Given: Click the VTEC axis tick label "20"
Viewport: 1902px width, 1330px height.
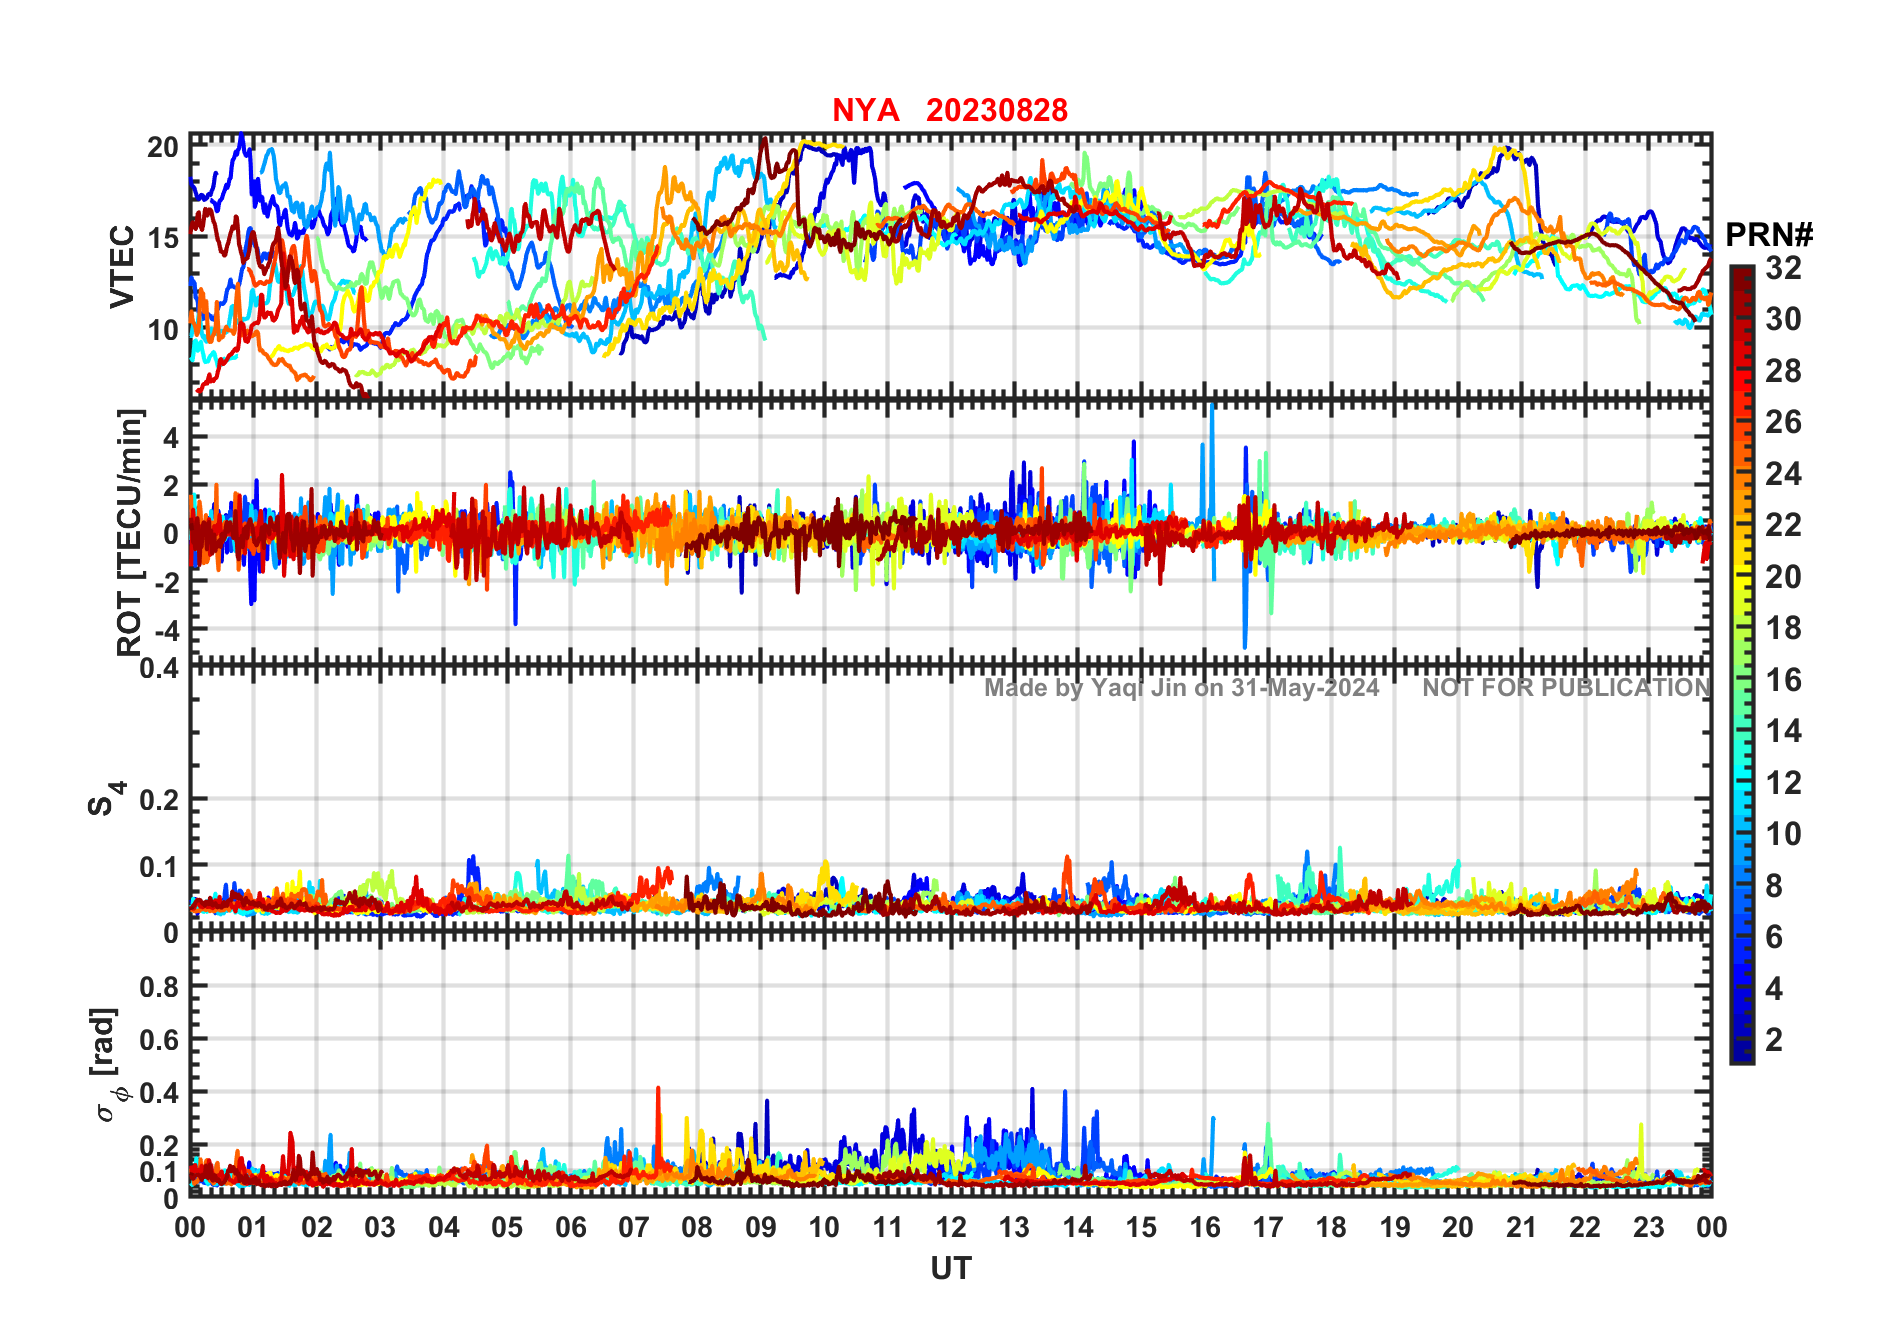Looking at the screenshot, I should coord(163,147).
